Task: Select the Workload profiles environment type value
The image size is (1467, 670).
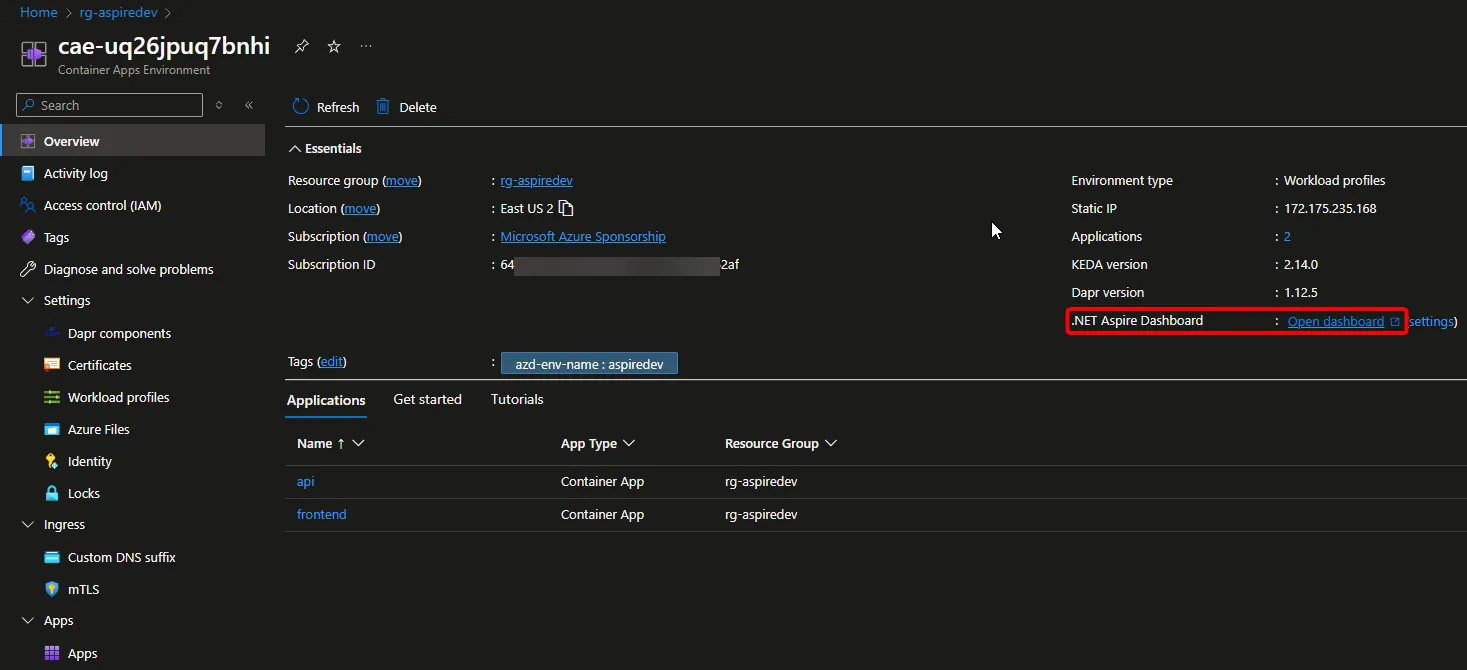Action: [1335, 180]
